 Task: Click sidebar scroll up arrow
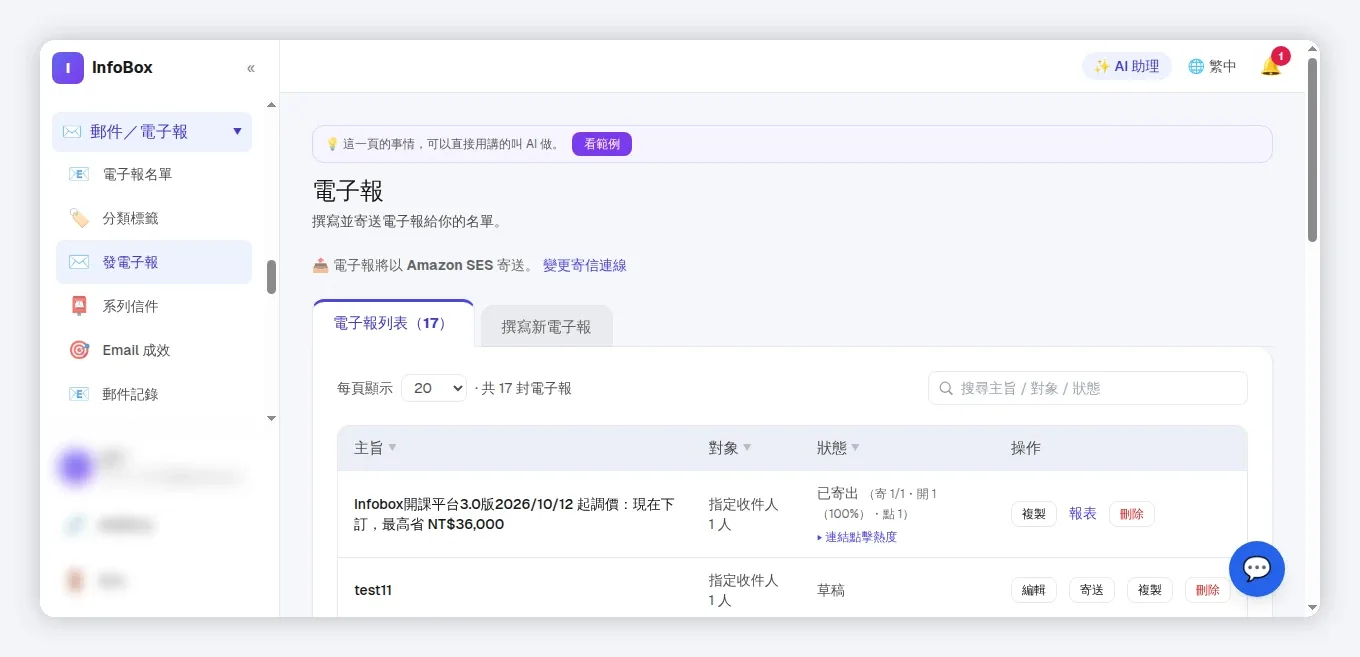tap(271, 105)
